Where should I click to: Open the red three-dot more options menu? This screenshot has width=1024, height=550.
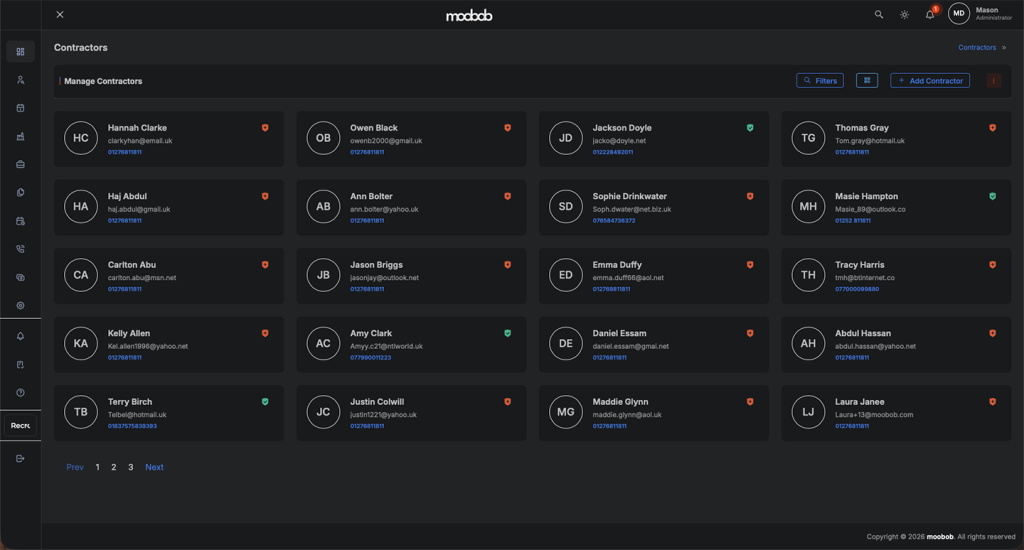coord(993,81)
